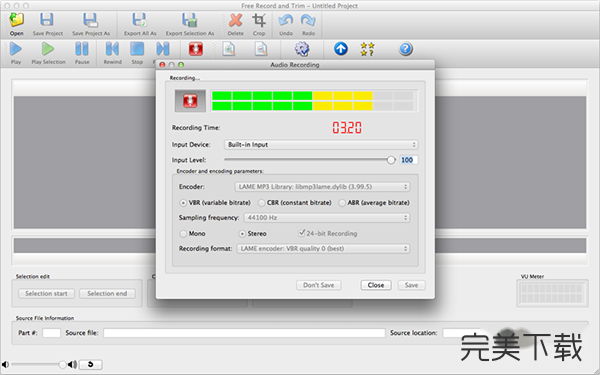600x375 pixels.
Task: Open settings with the gear icon
Action: 302,49
